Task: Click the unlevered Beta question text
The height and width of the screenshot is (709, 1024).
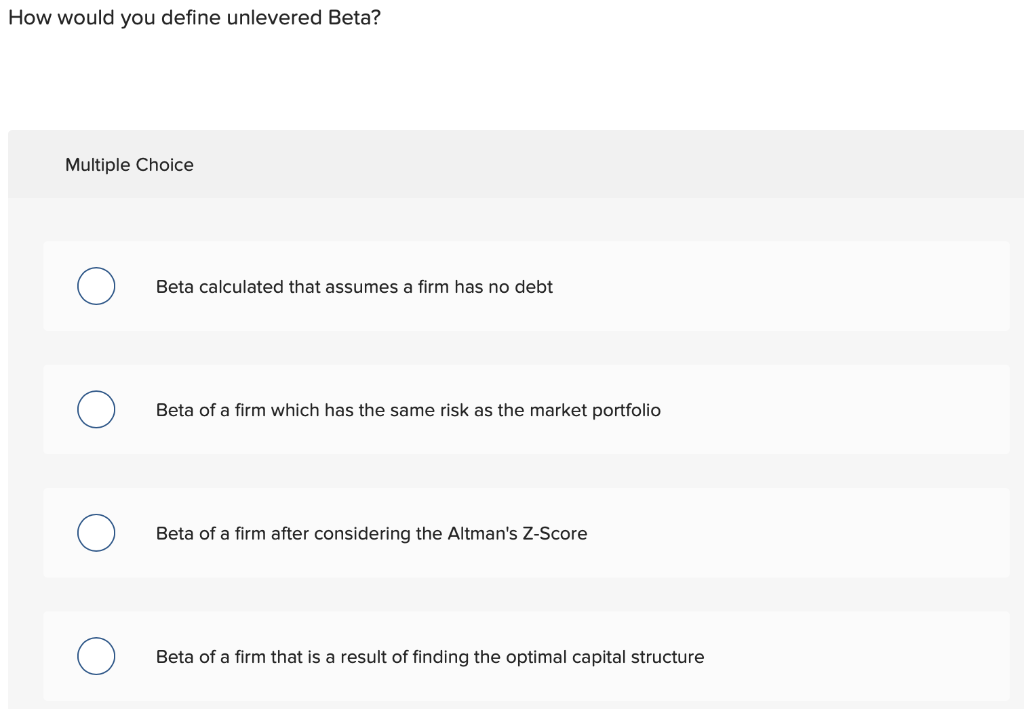Action: tap(195, 17)
